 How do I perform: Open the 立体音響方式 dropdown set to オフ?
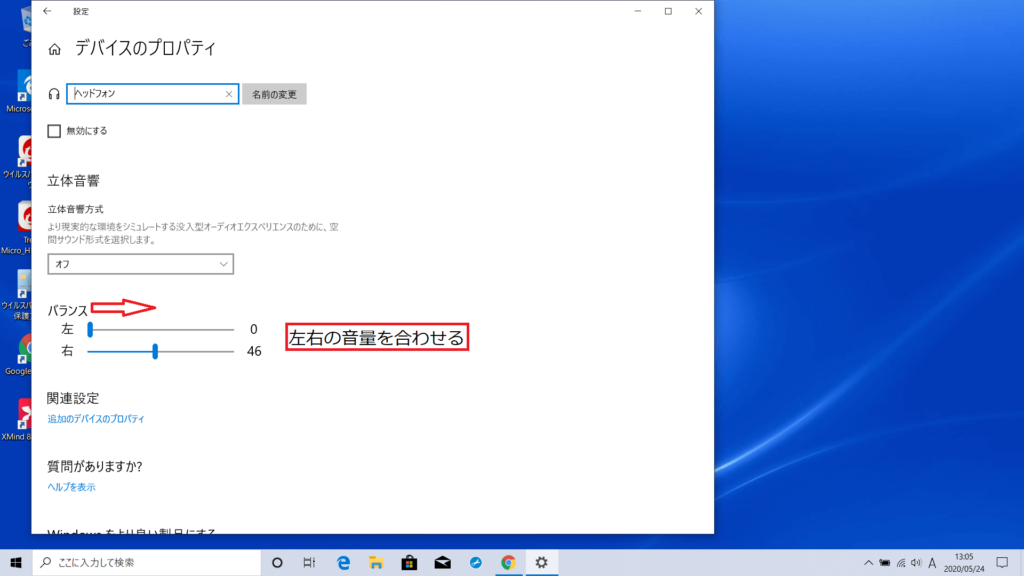pyautogui.click(x=140, y=264)
